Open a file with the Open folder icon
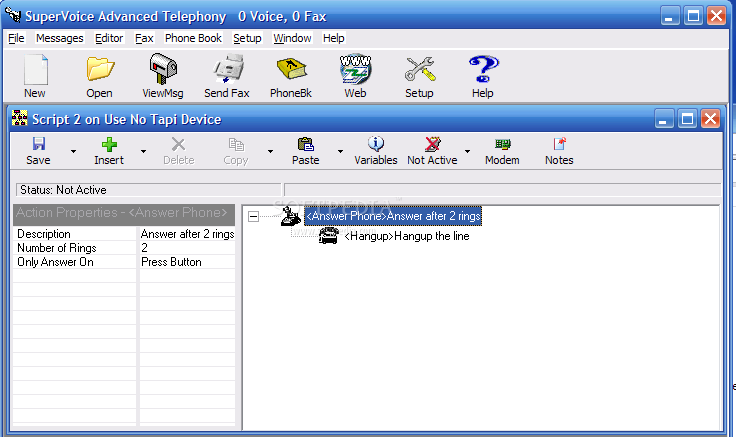The image size is (736, 437). click(100, 69)
